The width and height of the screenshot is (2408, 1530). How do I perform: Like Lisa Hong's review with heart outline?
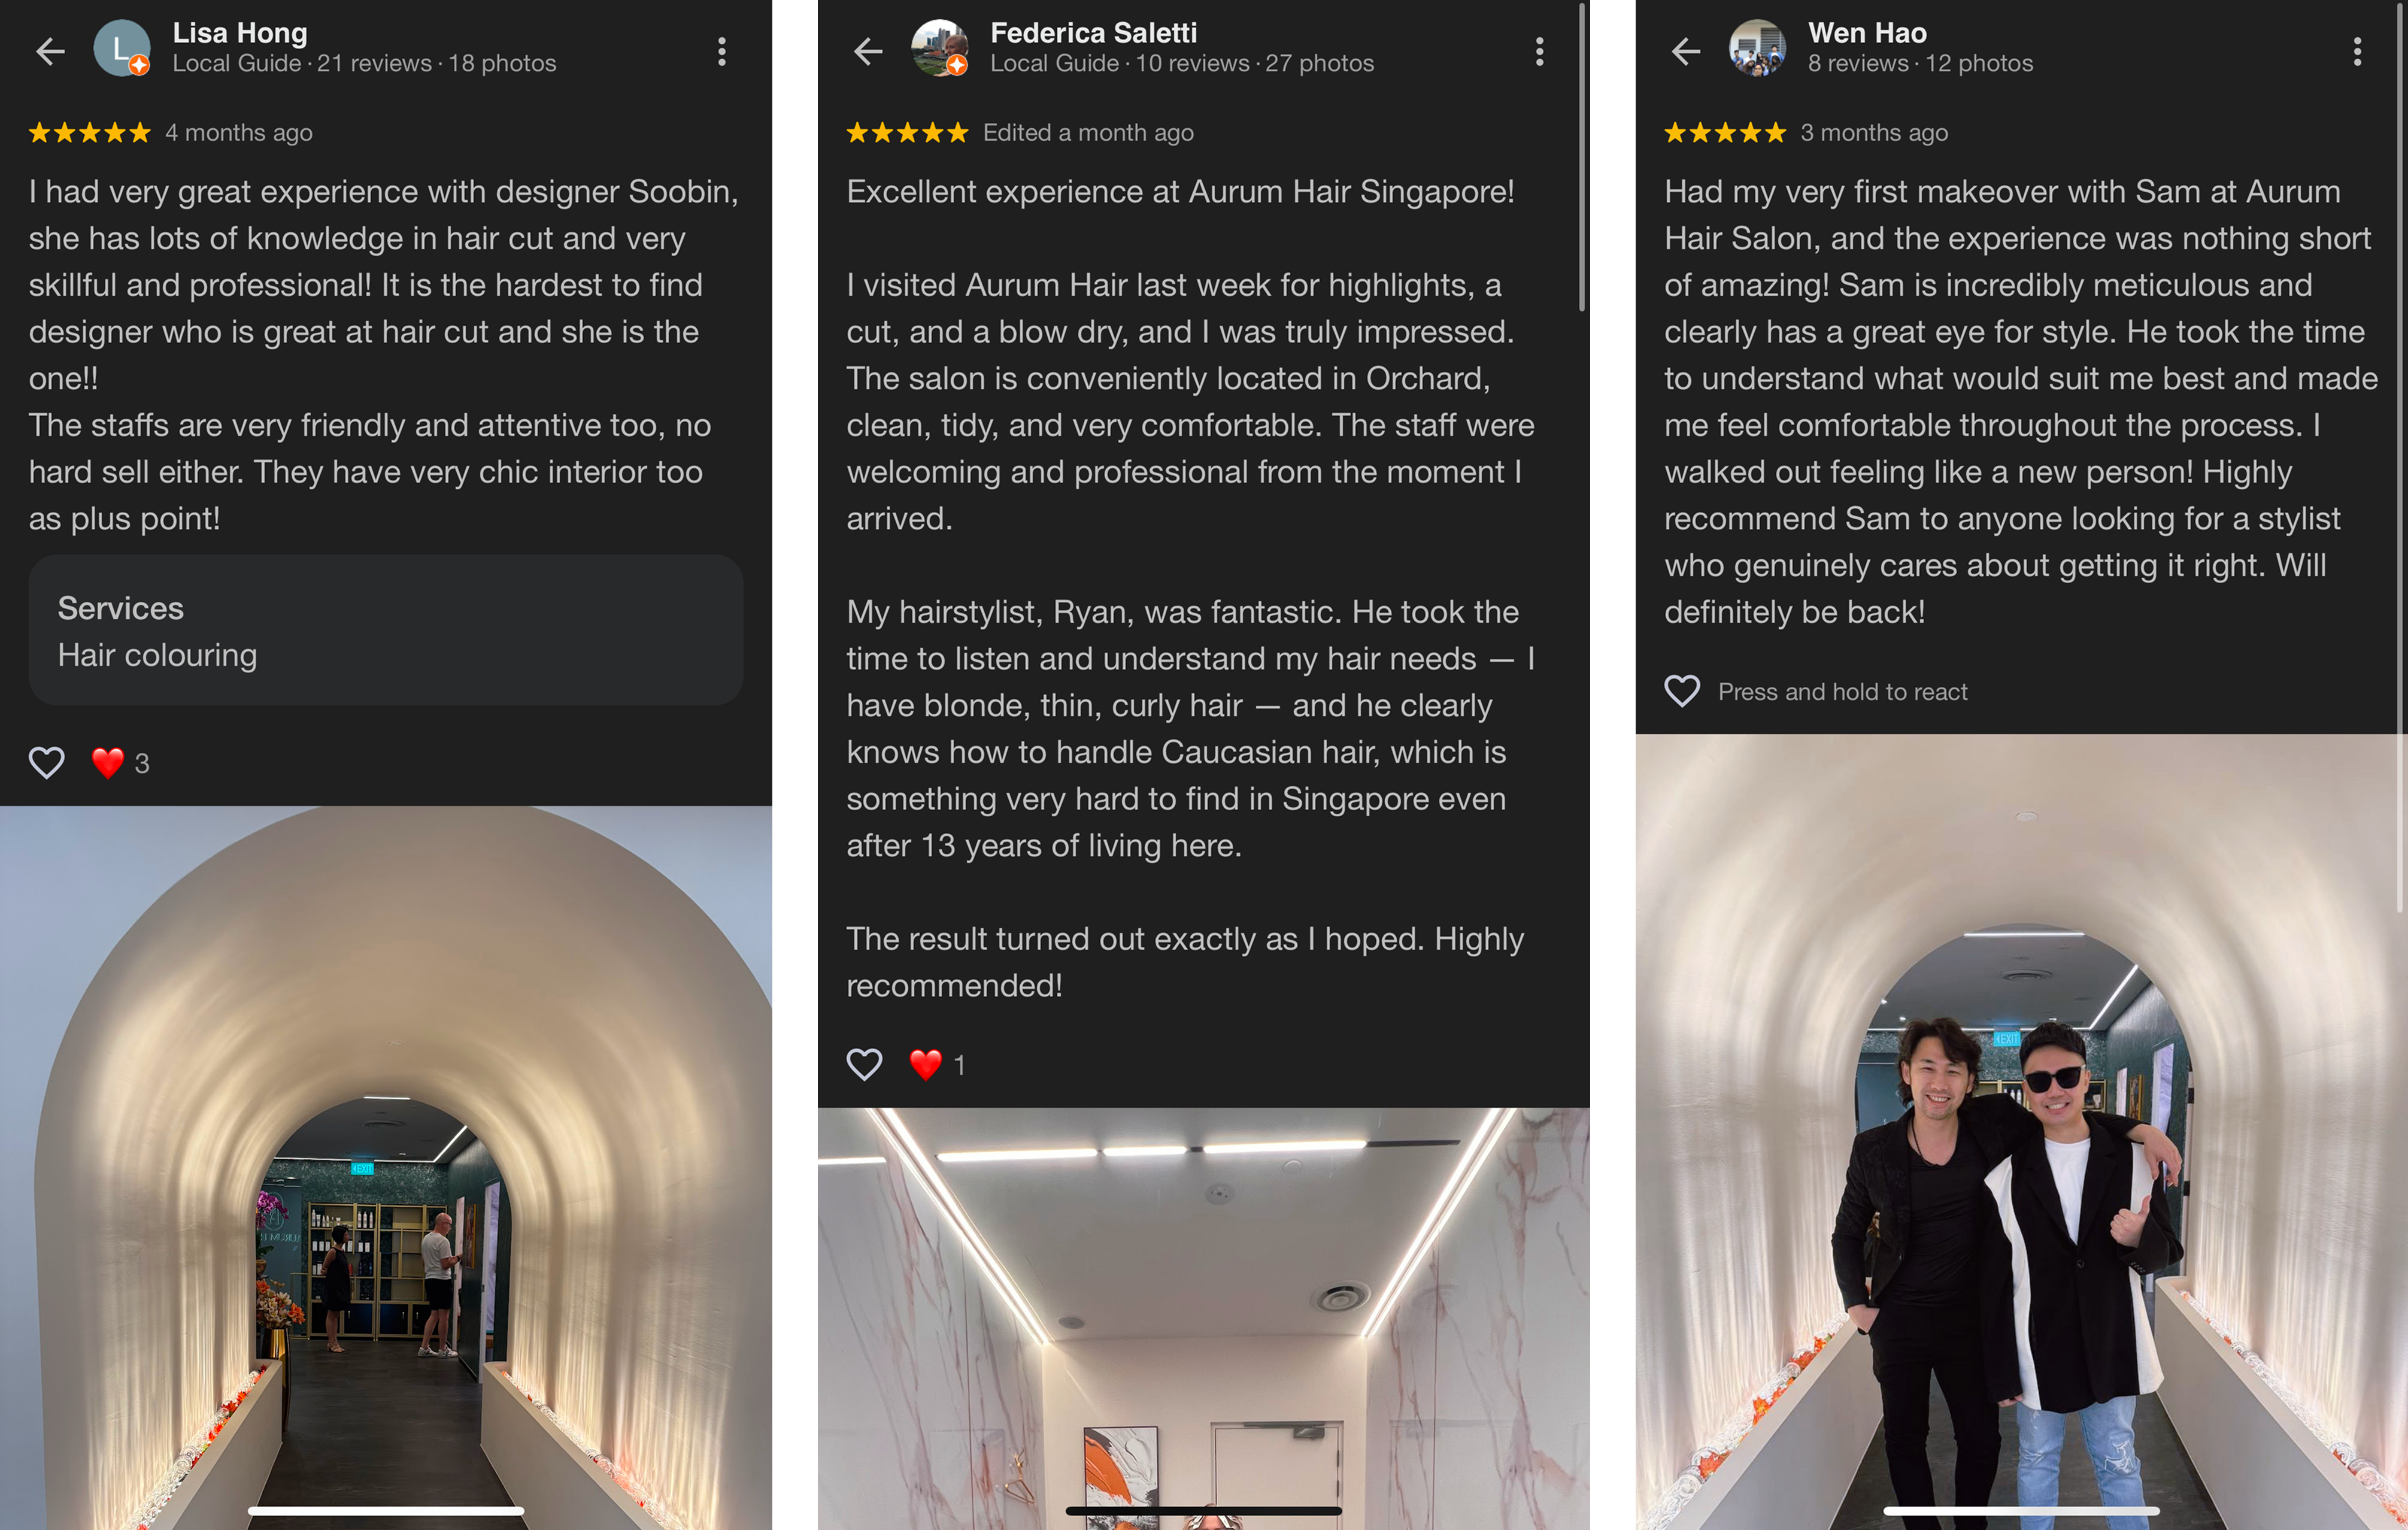tap(47, 763)
